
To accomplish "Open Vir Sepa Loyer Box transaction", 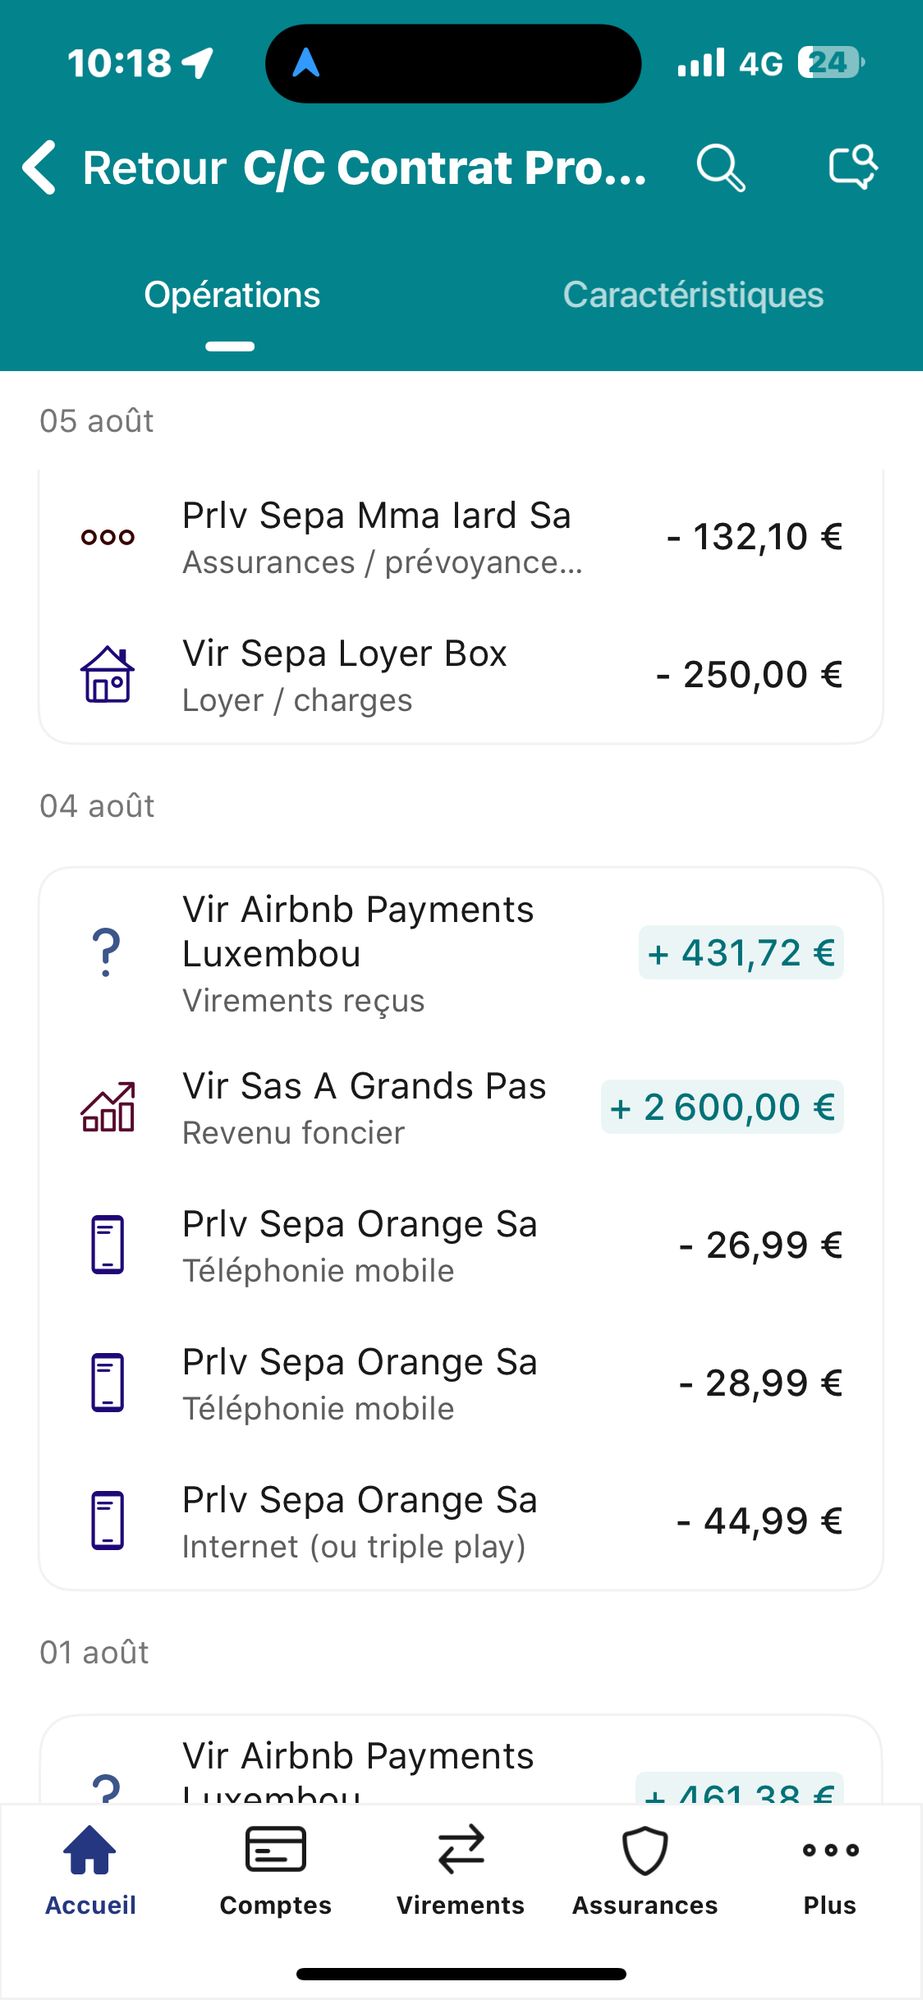I will pyautogui.click(x=461, y=675).
